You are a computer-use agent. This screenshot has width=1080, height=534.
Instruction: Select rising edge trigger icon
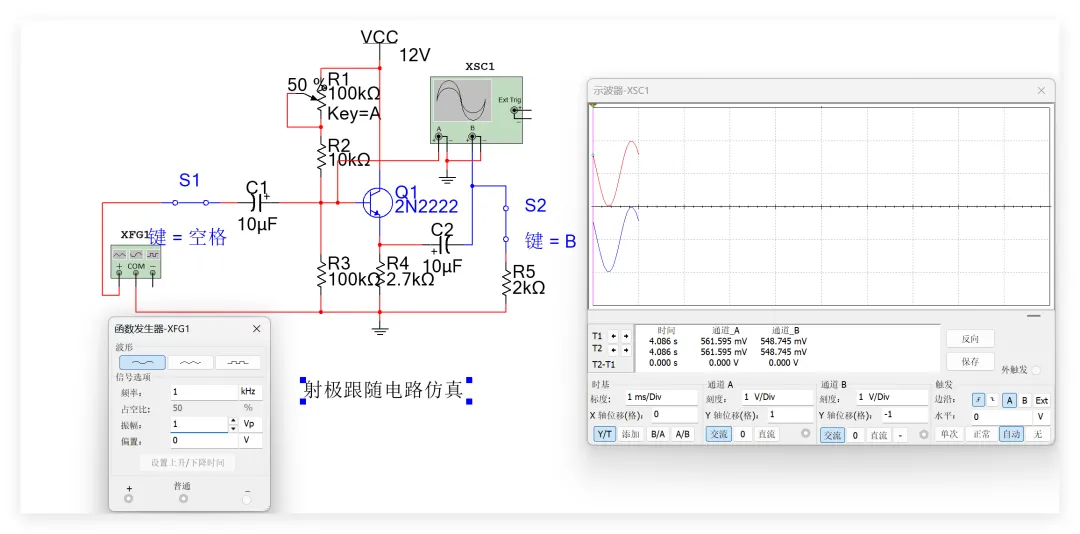pyautogui.click(x=979, y=400)
